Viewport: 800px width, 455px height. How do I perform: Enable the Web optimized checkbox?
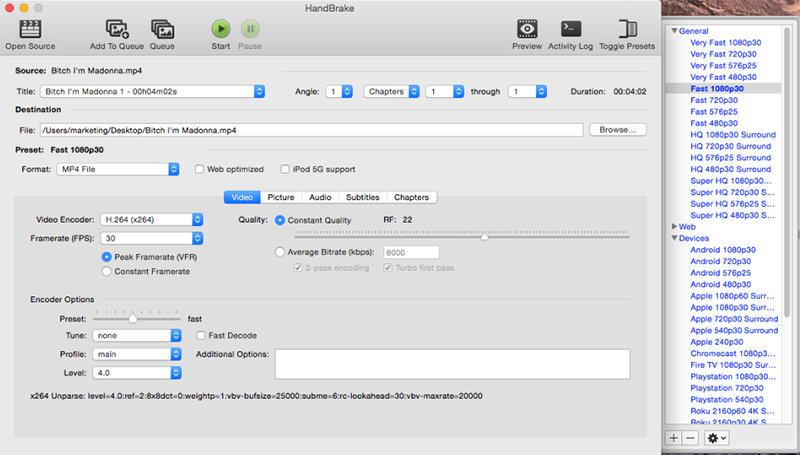[x=199, y=169]
